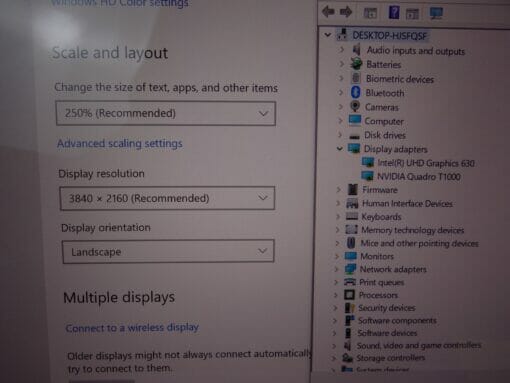Click the Firmware chip icon
The image size is (510, 383).
pos(352,189)
